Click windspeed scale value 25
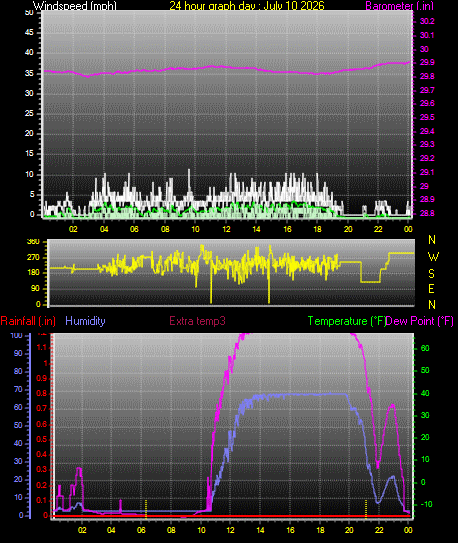This screenshot has height=543, width=458. (x=29, y=114)
